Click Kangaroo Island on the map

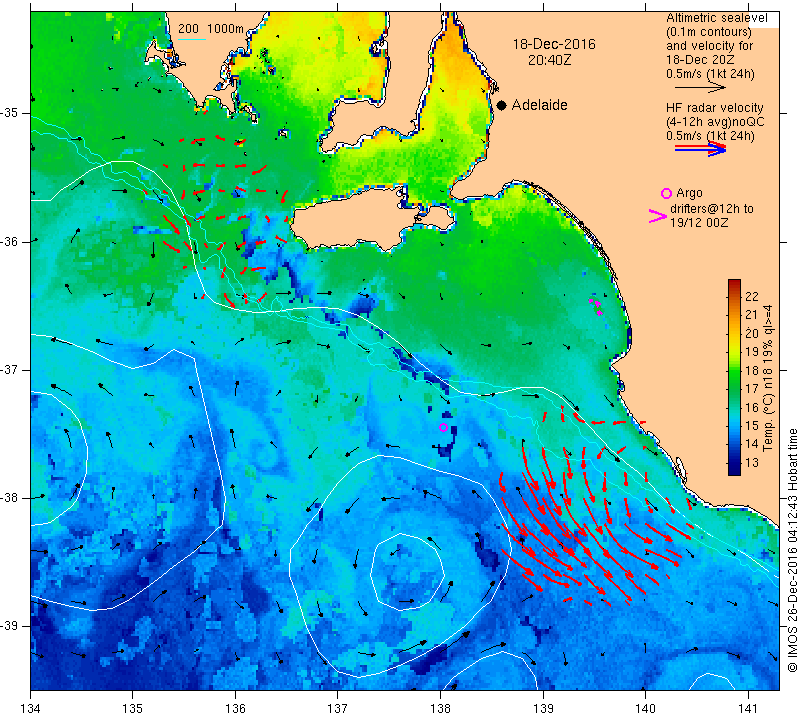click(366, 219)
